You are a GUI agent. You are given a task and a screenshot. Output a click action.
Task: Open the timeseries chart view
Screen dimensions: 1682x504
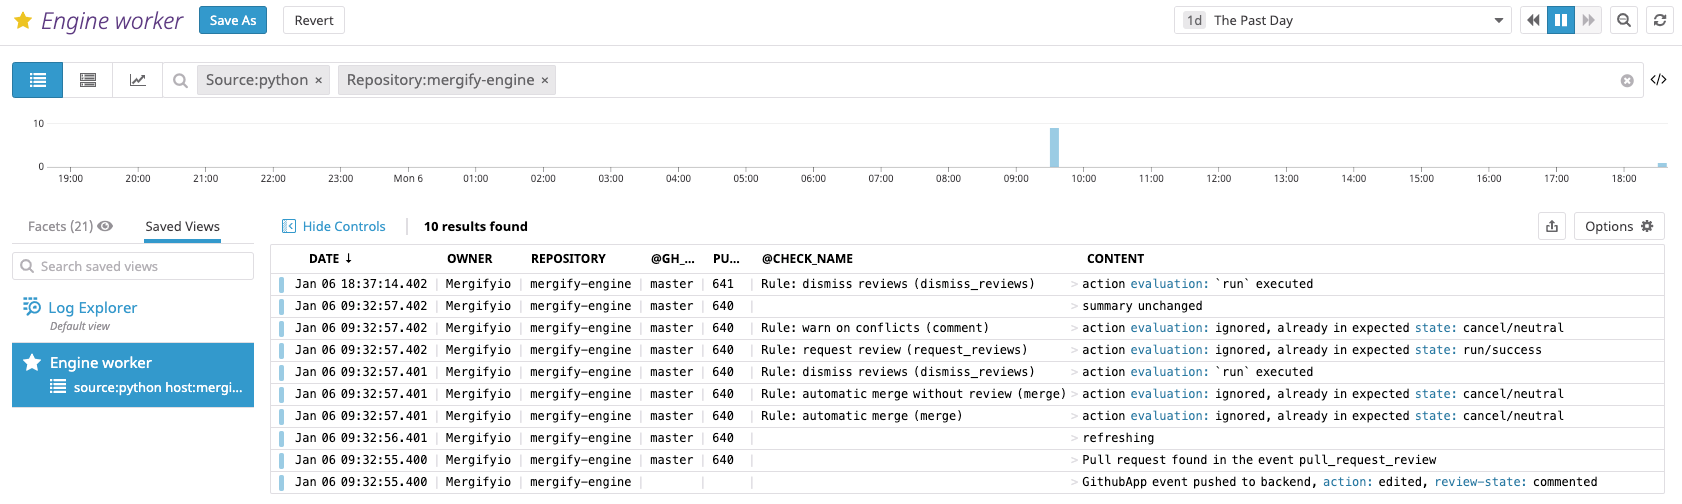[138, 80]
